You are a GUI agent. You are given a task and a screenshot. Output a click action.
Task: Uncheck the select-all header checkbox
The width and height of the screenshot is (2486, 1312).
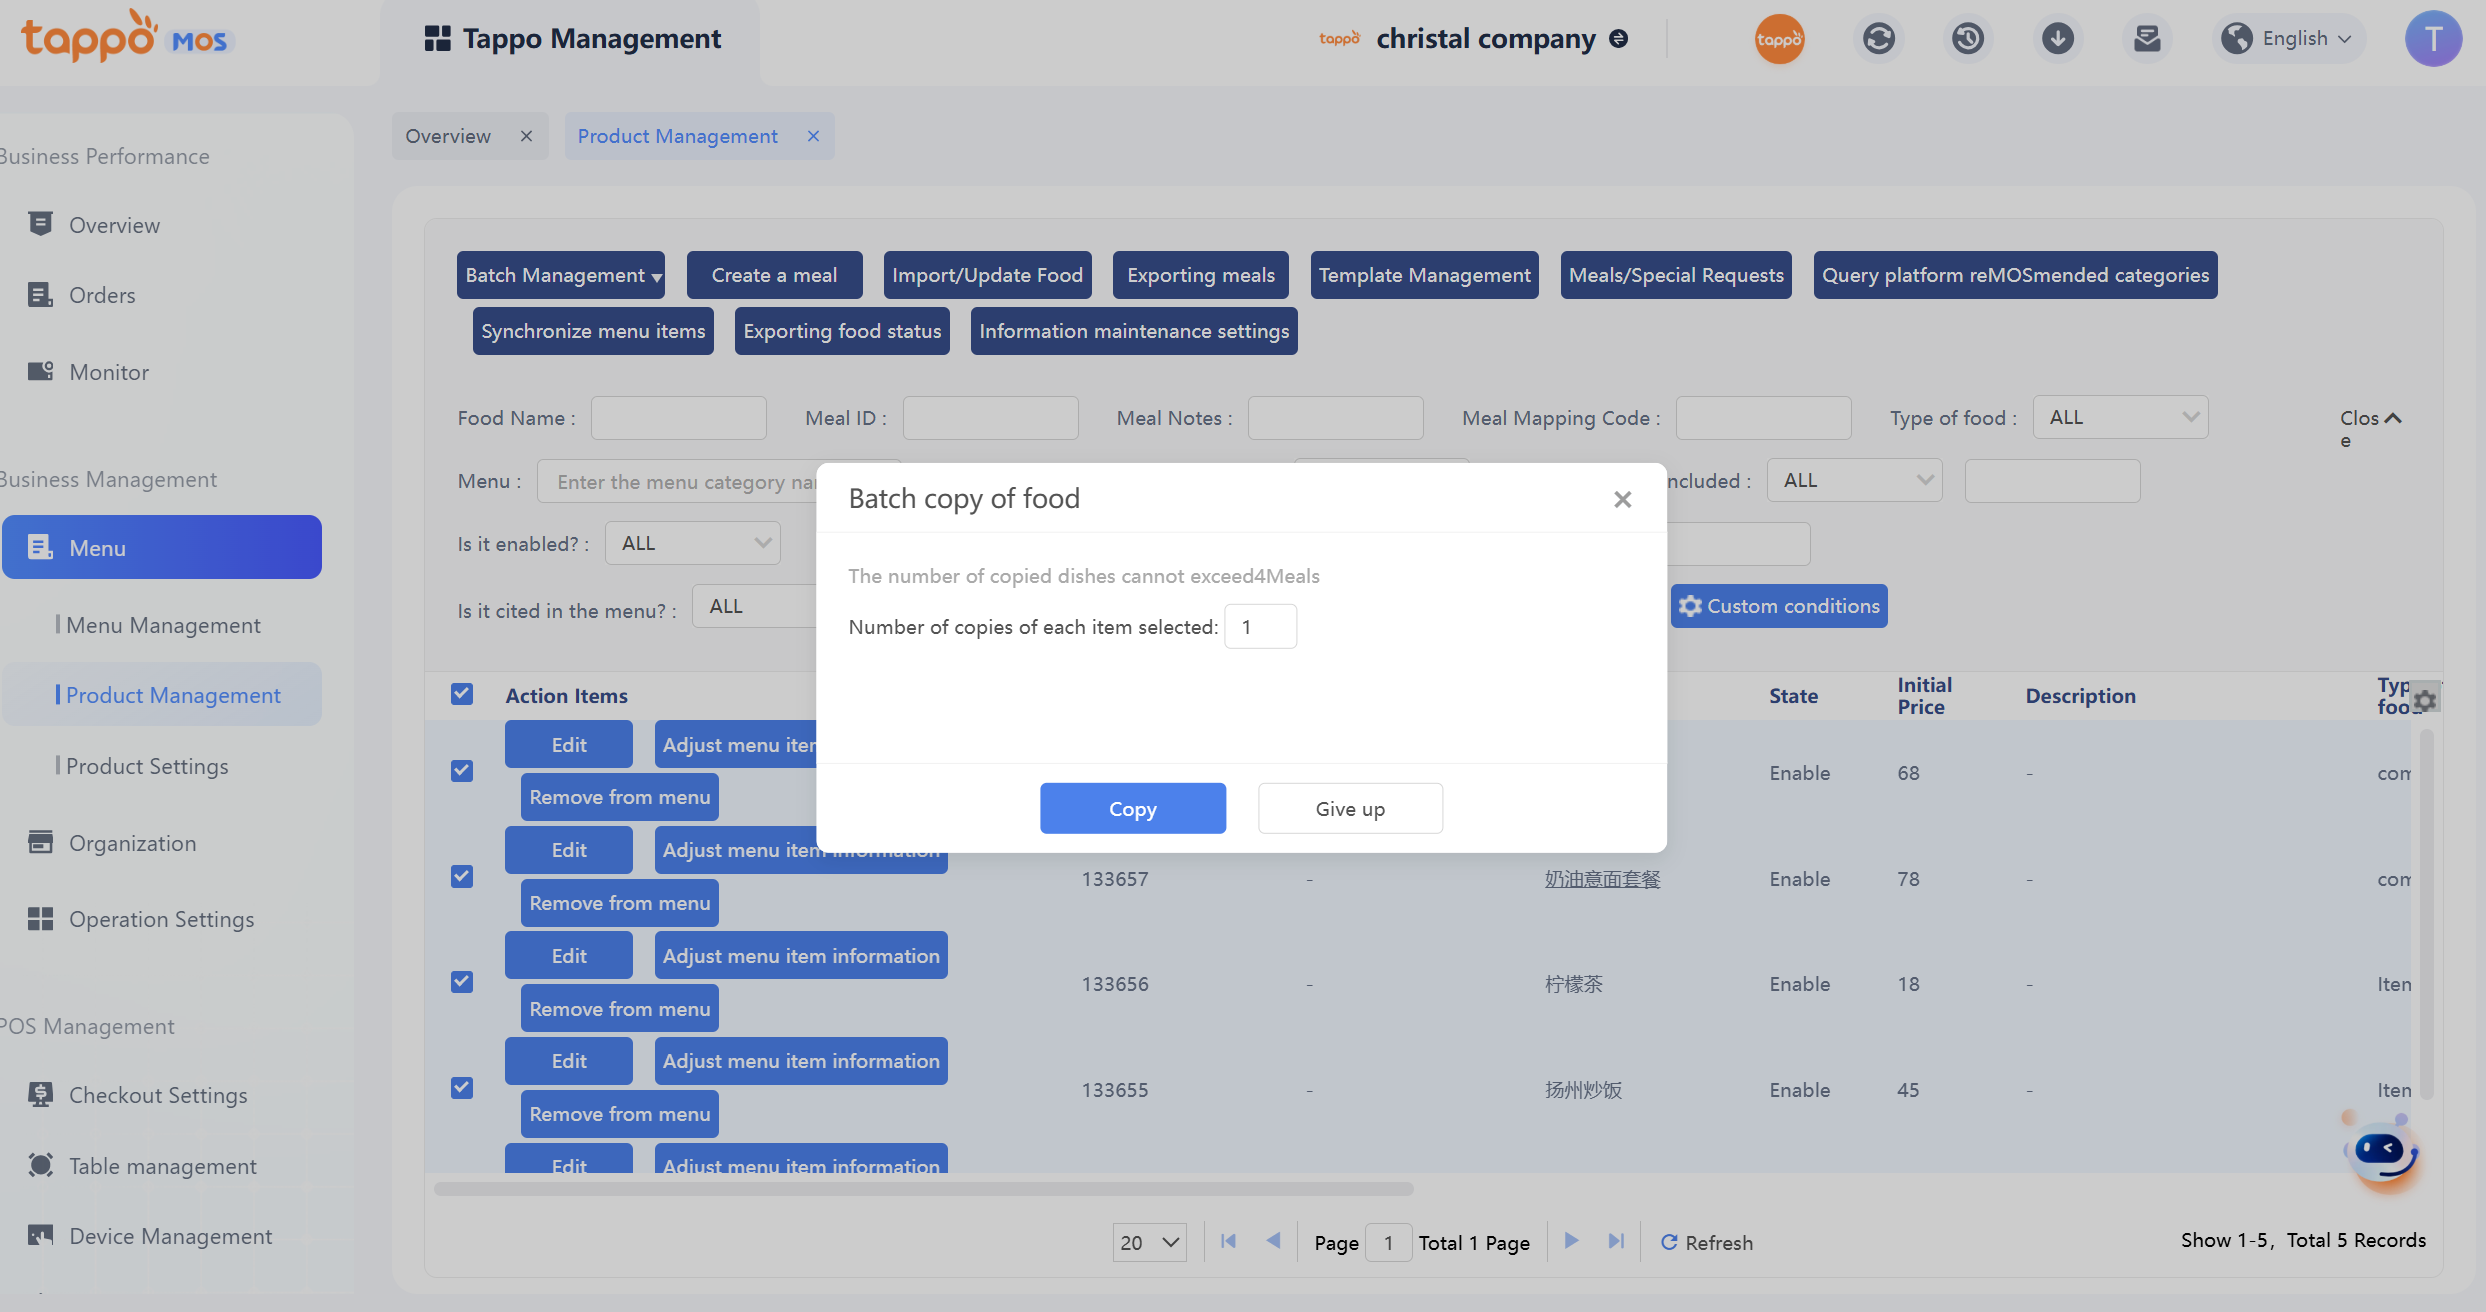462,694
